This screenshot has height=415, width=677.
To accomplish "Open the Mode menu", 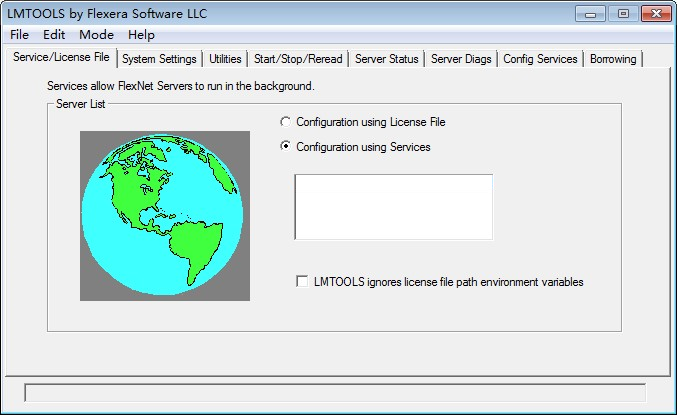I will coord(96,35).
